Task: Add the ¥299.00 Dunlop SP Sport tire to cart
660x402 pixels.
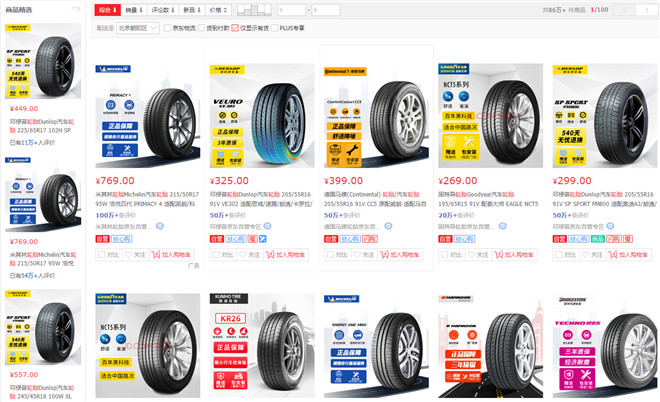Action: point(628,255)
